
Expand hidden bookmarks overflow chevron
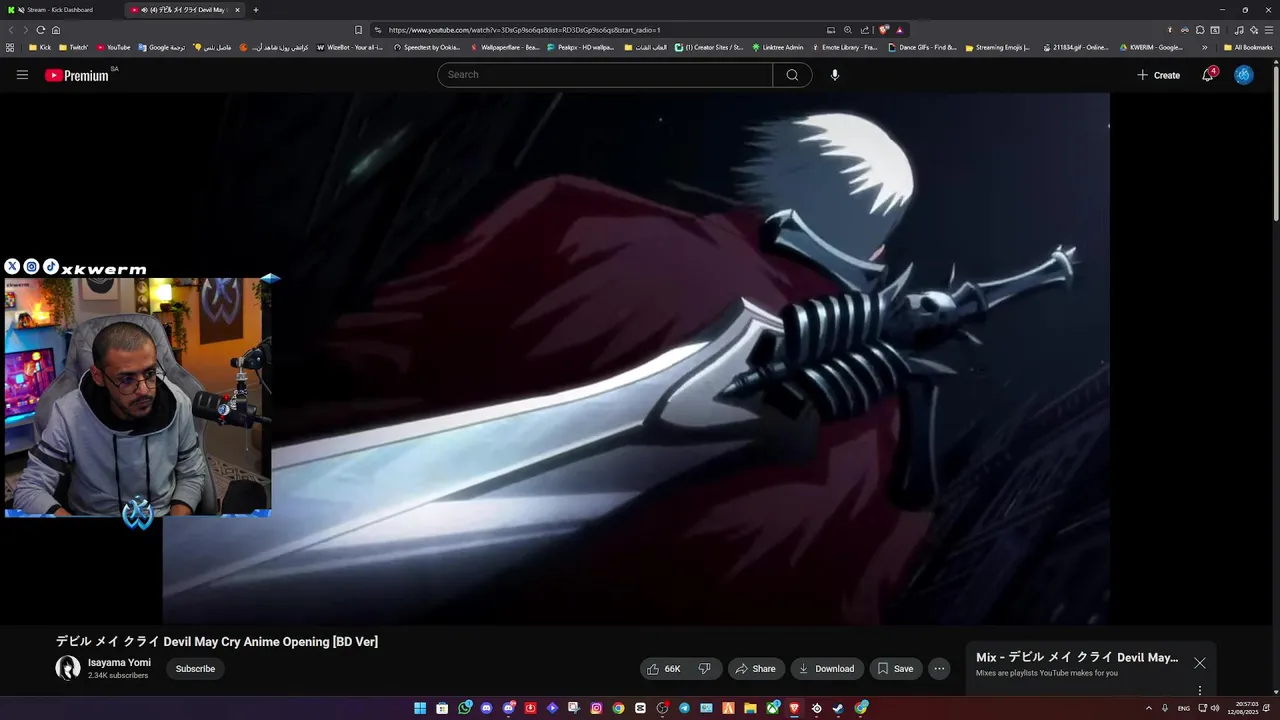pyautogui.click(x=1204, y=47)
